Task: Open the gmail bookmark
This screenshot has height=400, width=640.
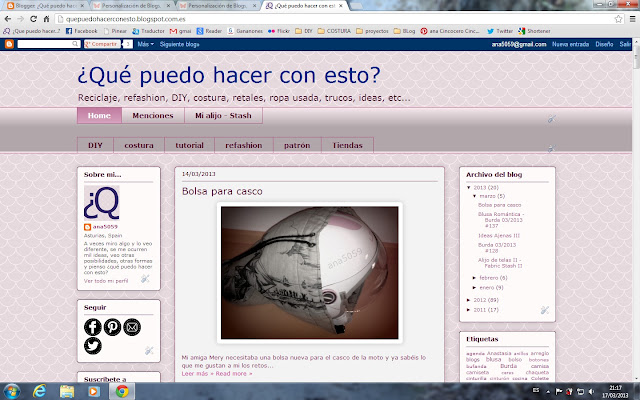Action: (180, 31)
